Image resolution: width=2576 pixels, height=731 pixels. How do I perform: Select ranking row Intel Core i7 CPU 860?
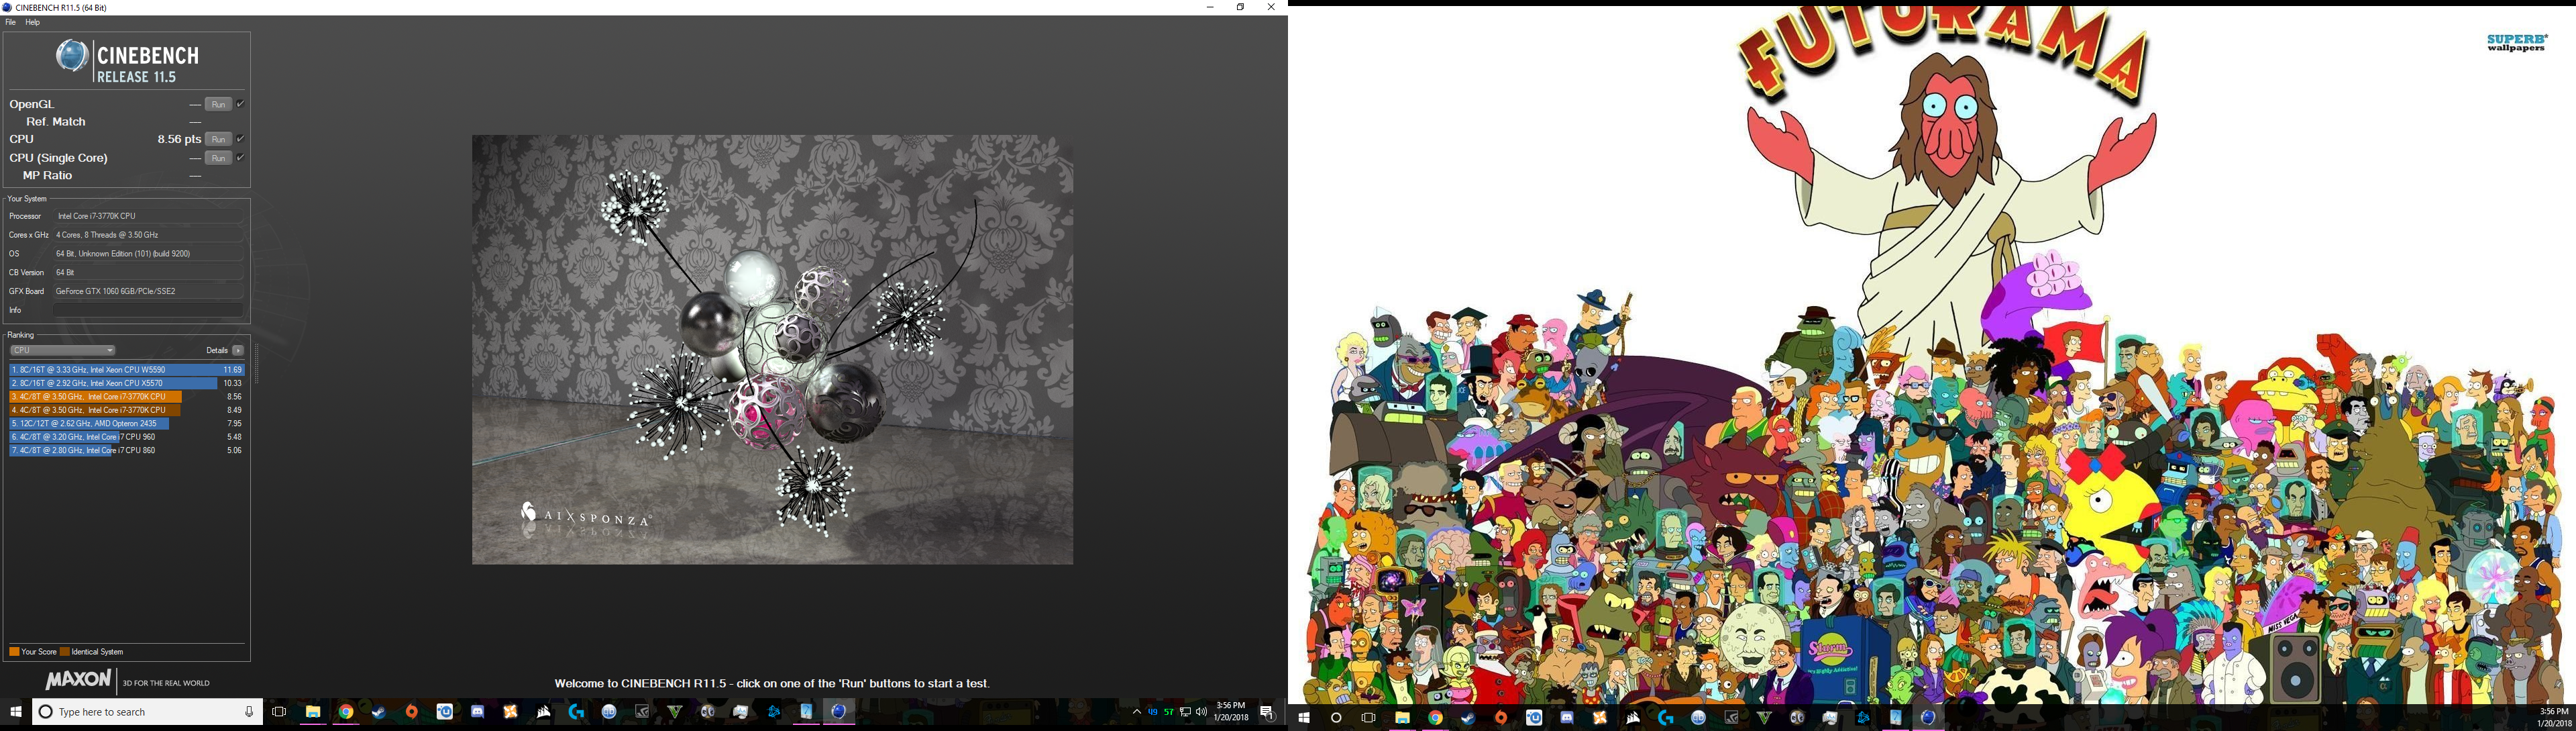click(127, 451)
